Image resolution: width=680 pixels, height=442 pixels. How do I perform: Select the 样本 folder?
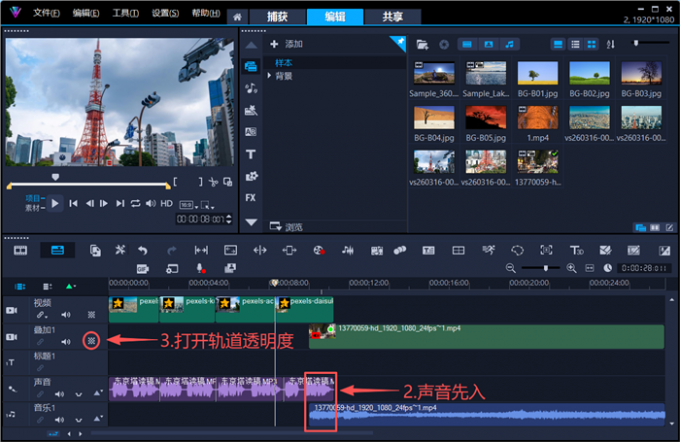tap(284, 63)
